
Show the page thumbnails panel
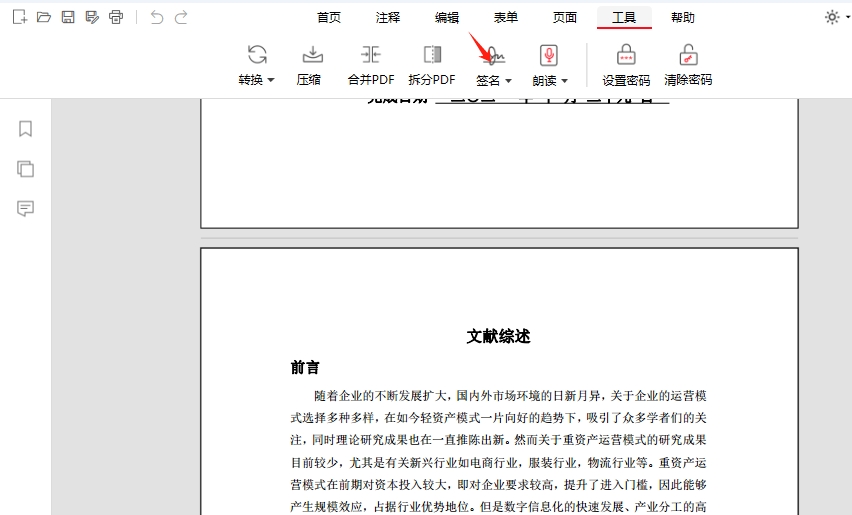[26, 169]
